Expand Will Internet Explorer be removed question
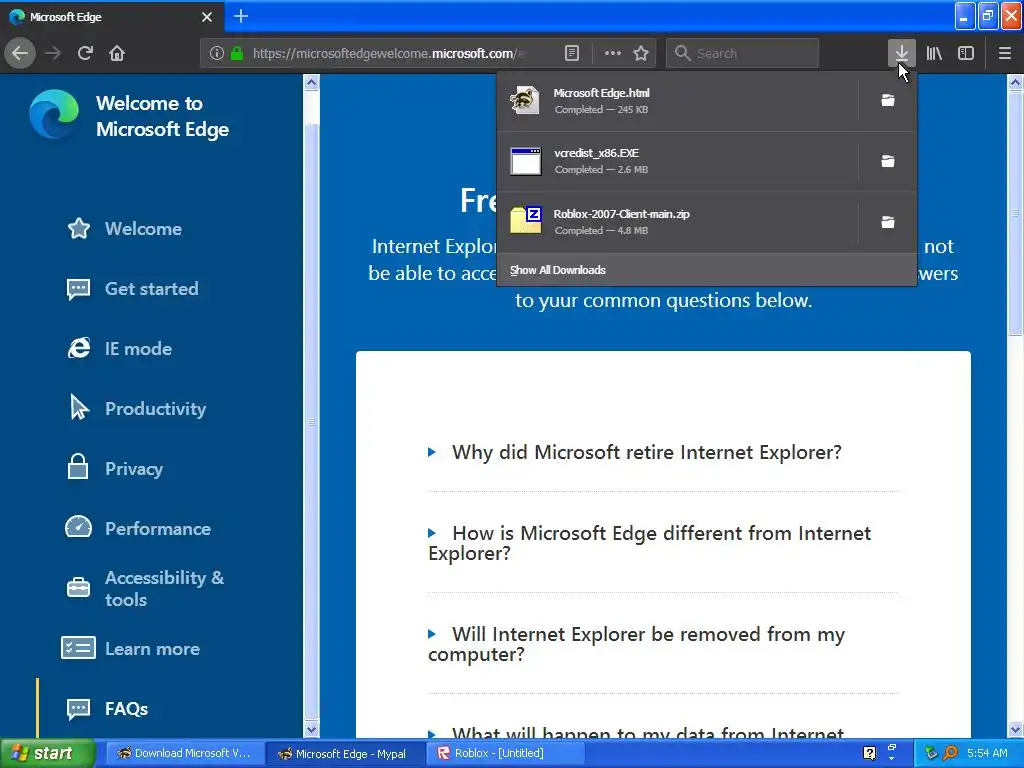Viewport: 1024px width, 768px height. pyautogui.click(x=637, y=644)
